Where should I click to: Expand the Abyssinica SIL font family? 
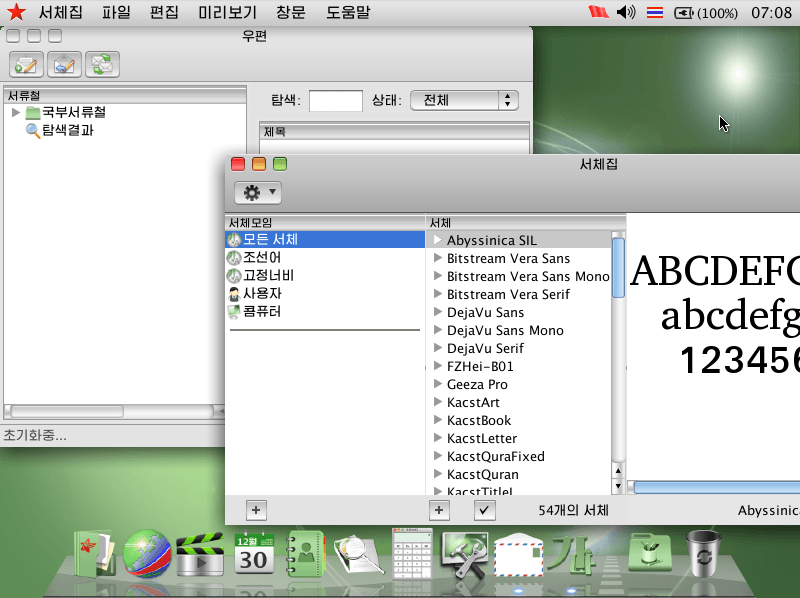coord(437,239)
